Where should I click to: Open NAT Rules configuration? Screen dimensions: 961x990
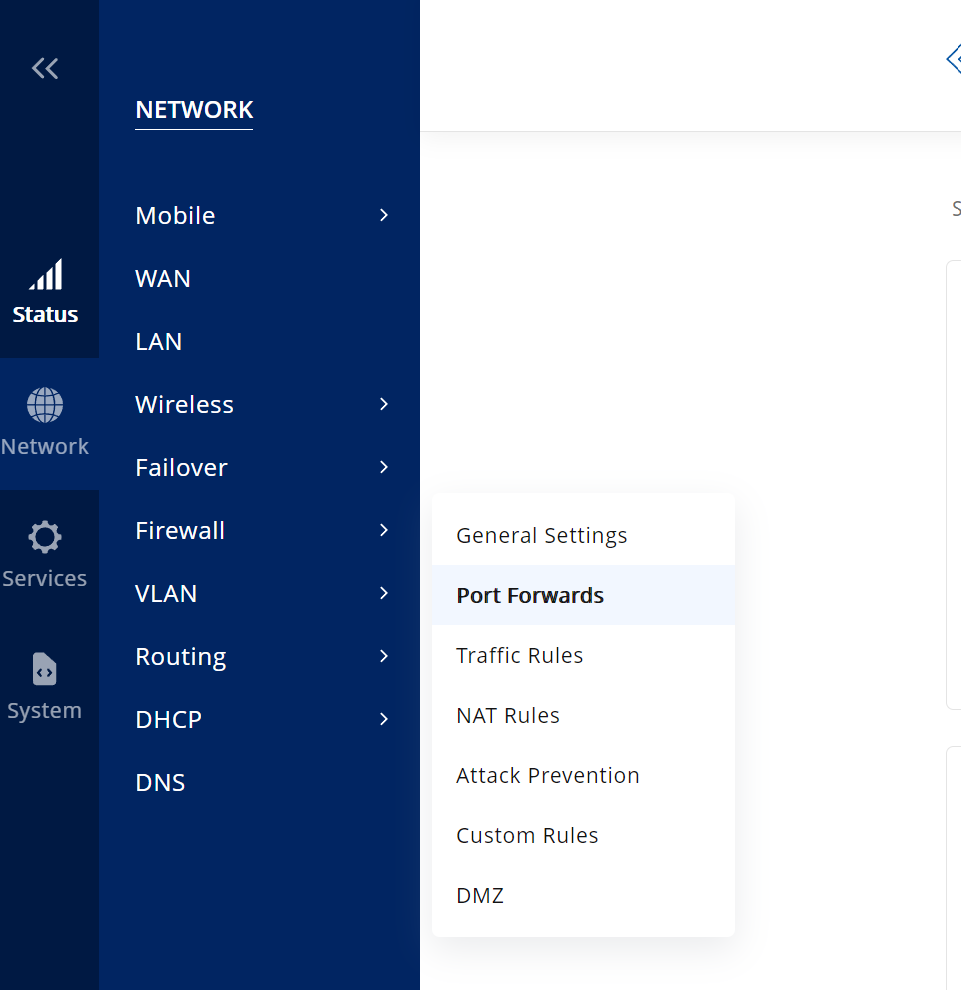506,715
